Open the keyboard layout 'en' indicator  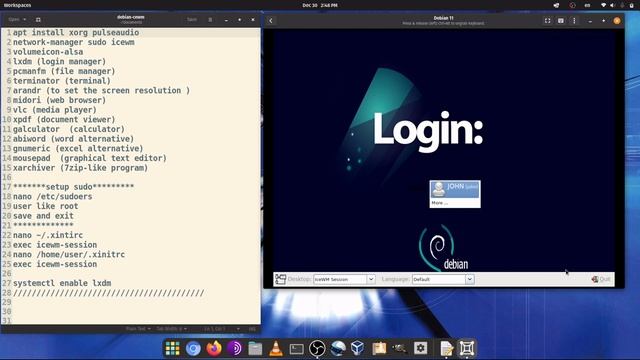587,5
